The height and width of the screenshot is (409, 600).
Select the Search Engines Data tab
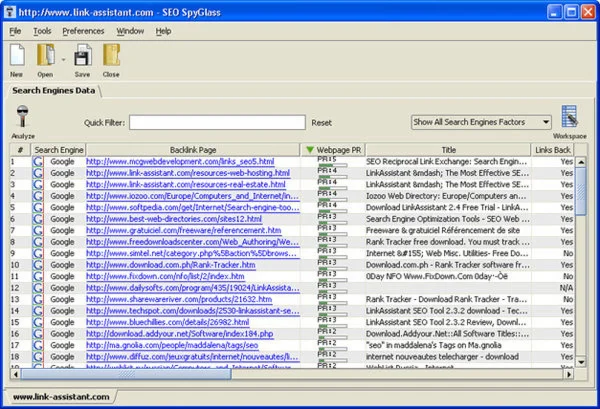(53, 91)
